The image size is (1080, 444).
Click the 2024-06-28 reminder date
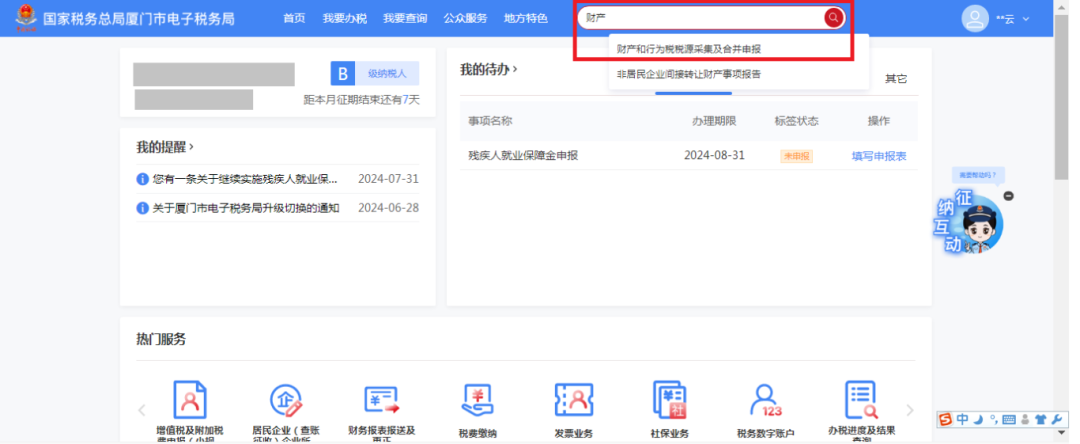(x=388, y=208)
